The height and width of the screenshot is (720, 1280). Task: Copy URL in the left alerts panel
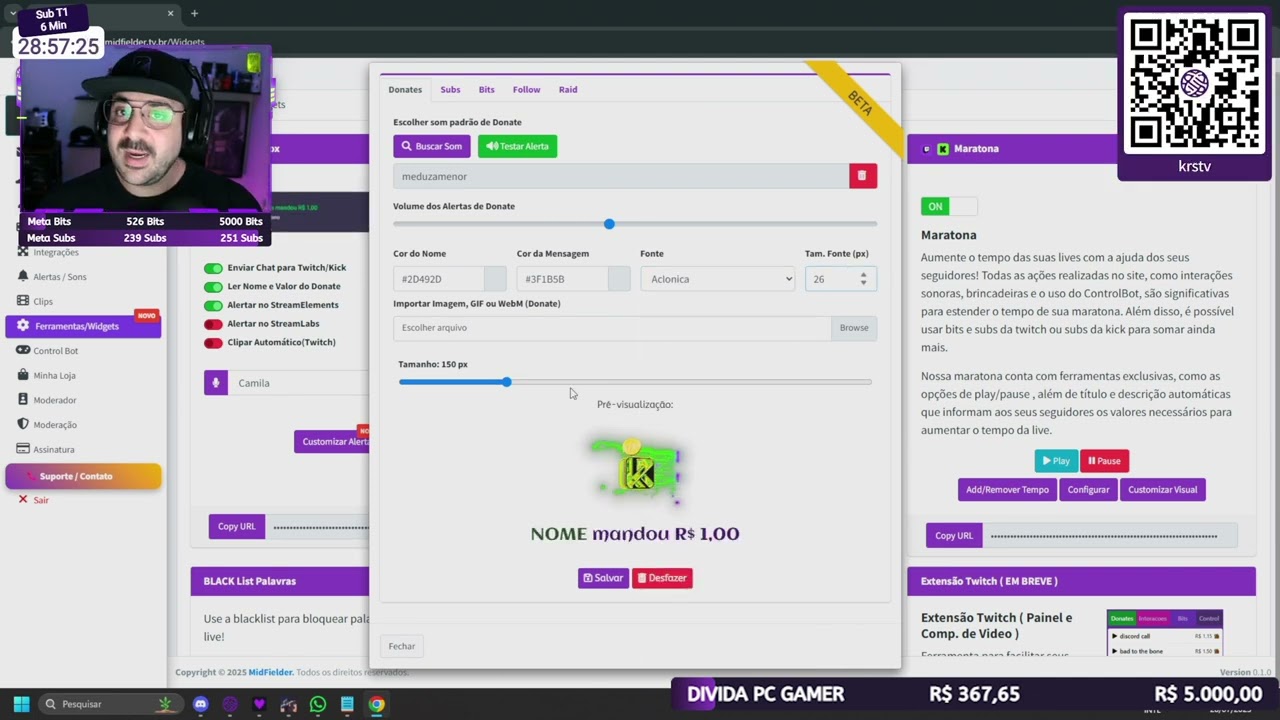click(x=237, y=526)
